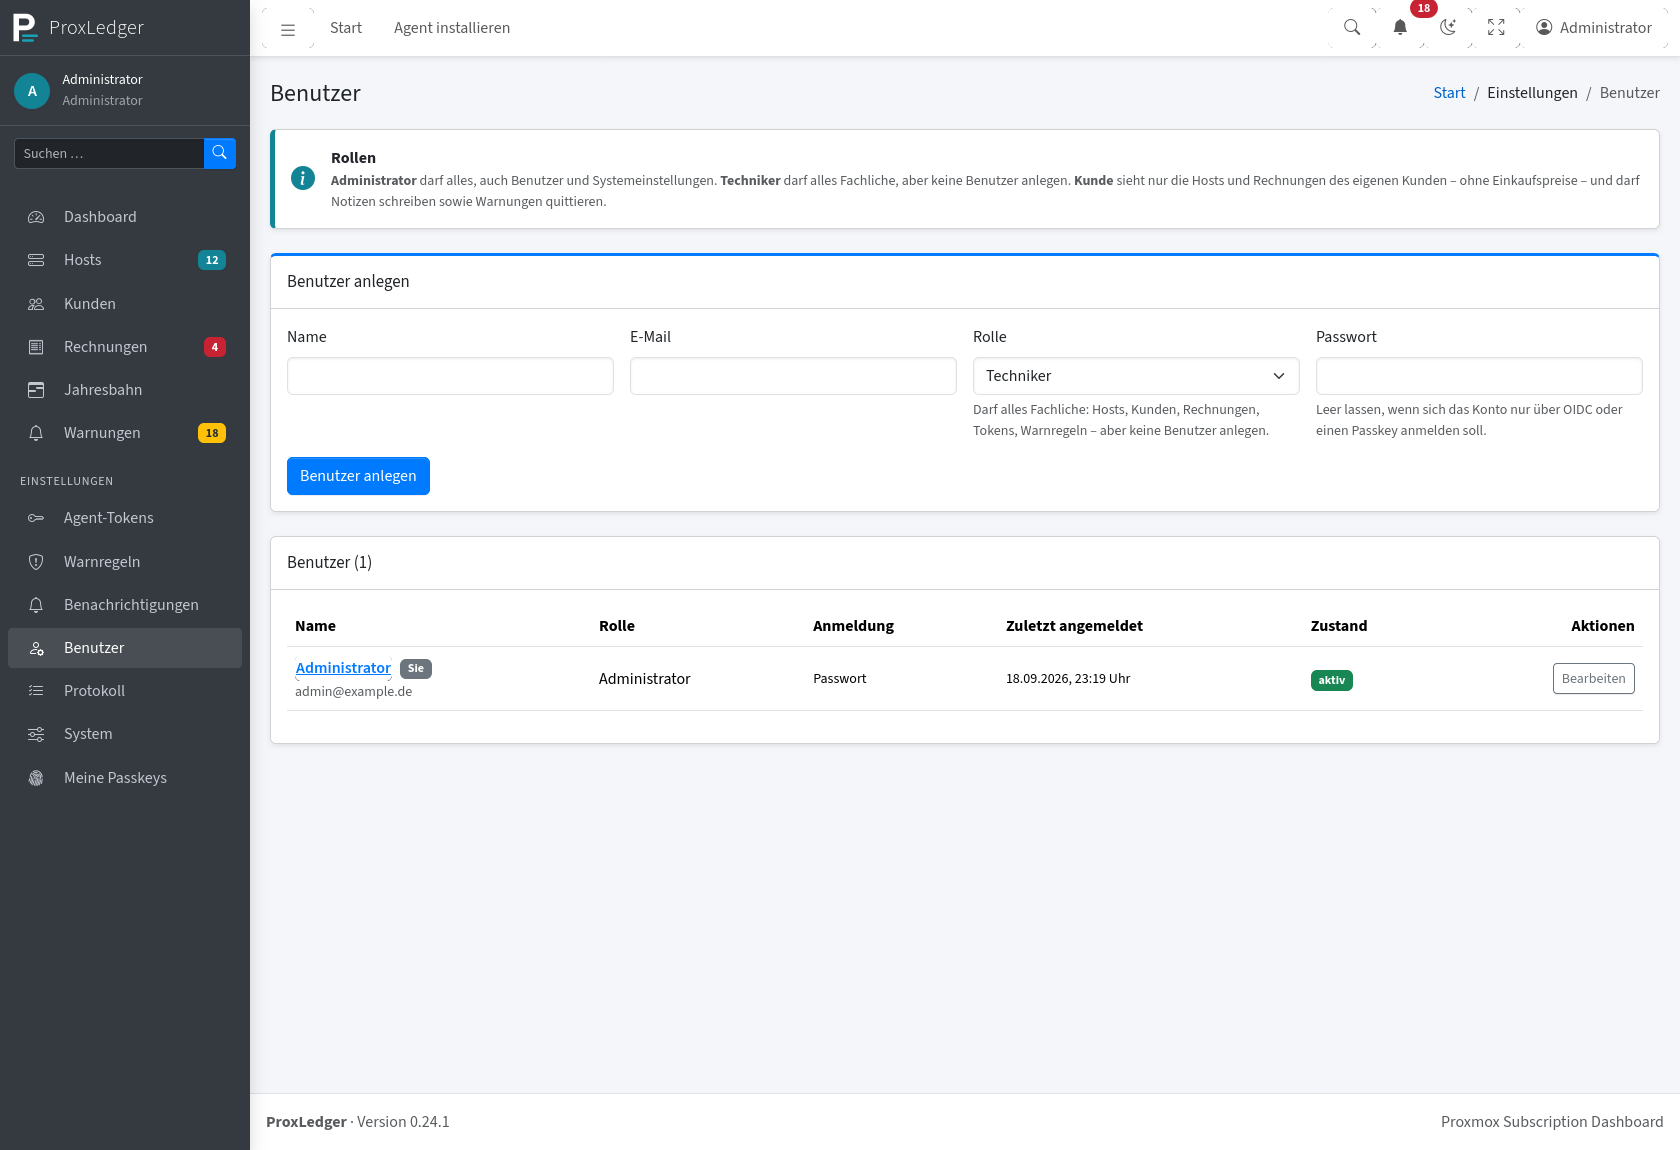Open the System settings sliders entry

[x=125, y=734]
